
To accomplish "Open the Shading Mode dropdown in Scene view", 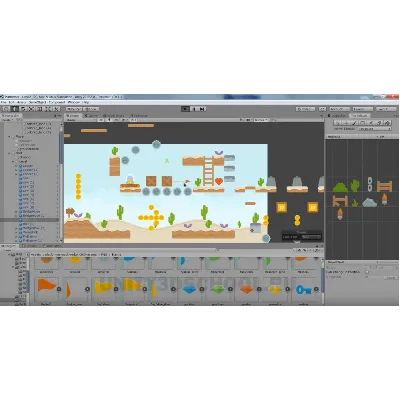I will click(81, 120).
